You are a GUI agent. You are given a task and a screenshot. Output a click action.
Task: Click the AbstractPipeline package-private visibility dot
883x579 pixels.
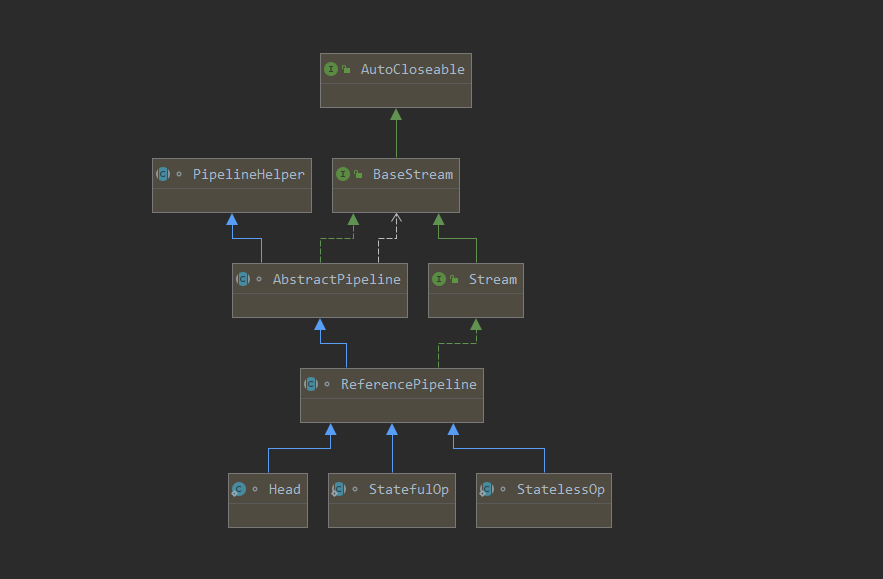coord(259,279)
